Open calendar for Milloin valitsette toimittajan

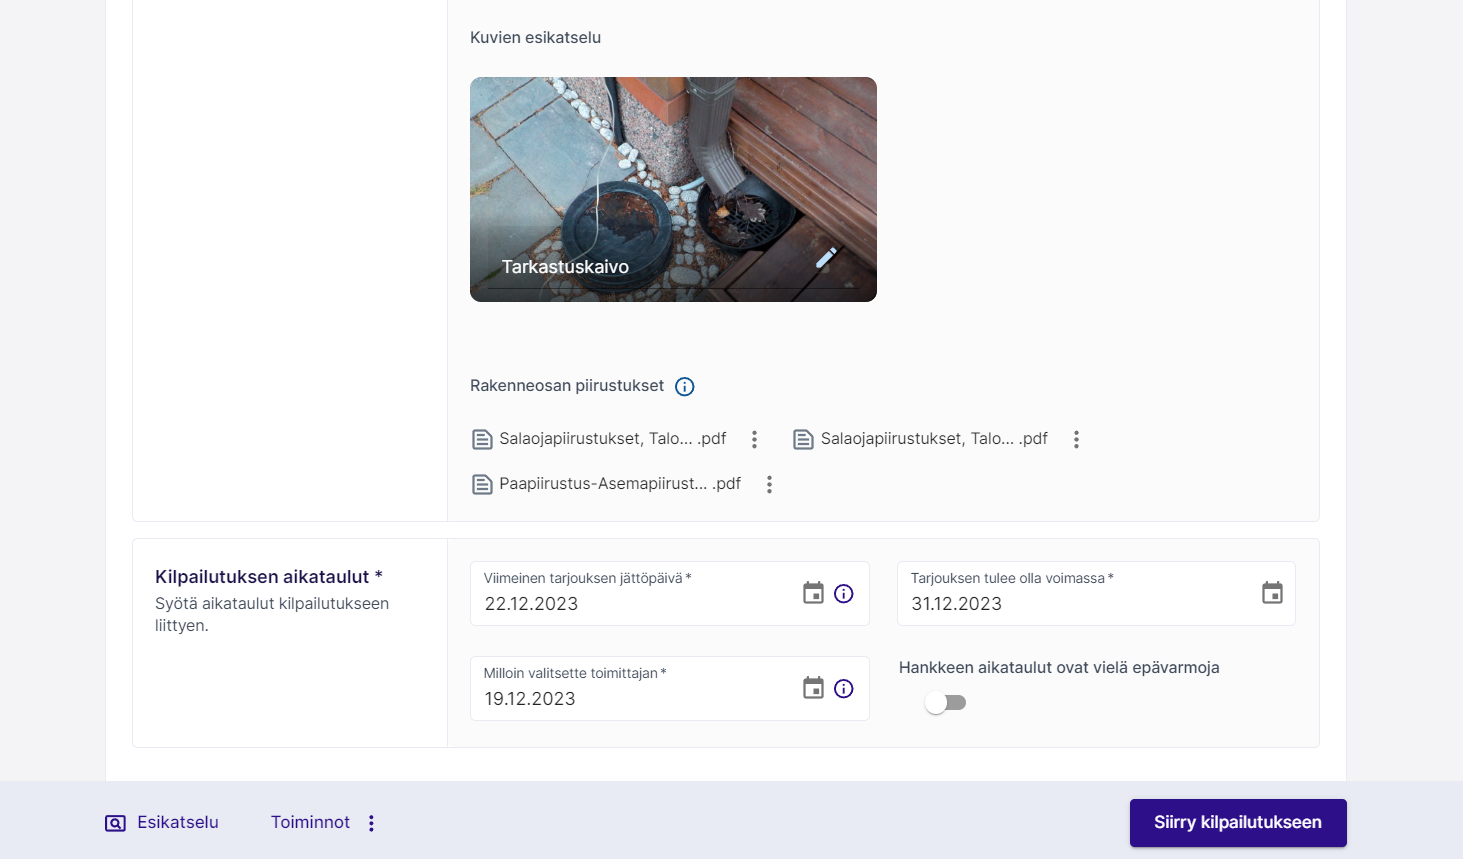point(813,688)
